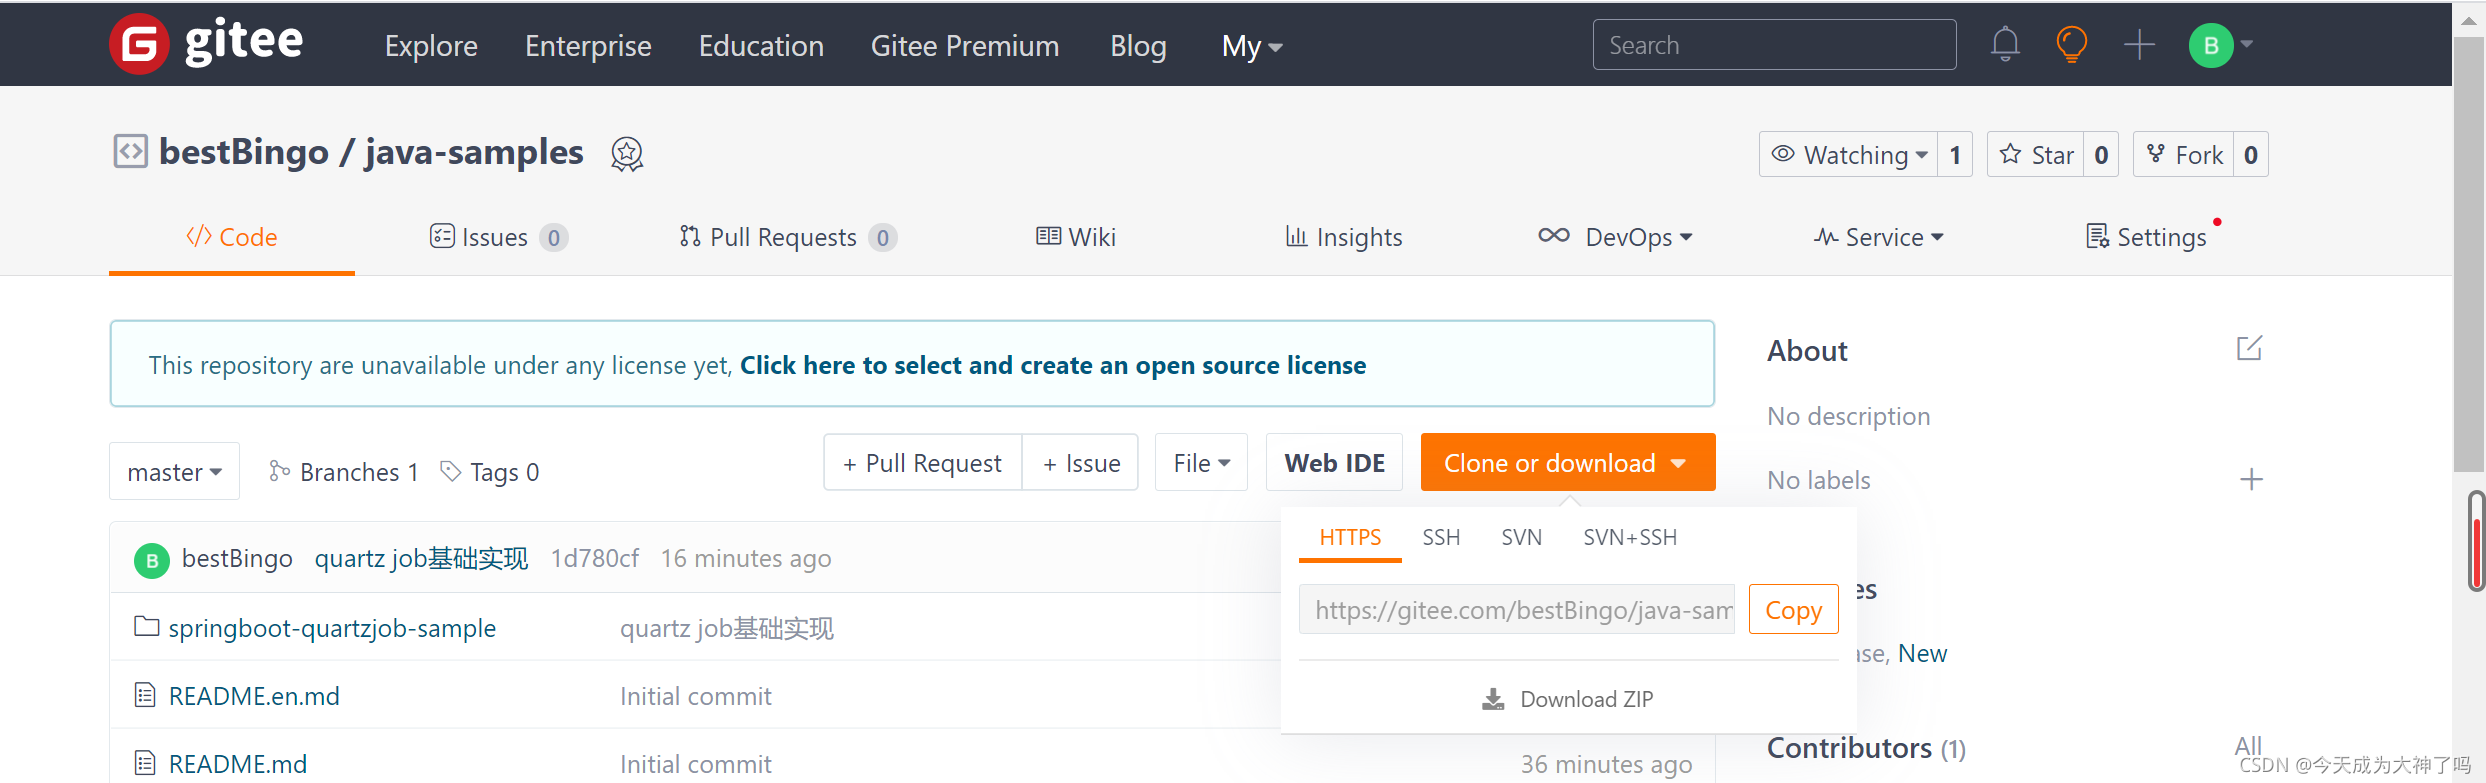Image resolution: width=2486 pixels, height=783 pixels.
Task: Click the Gitee index badge icon
Action: [x=627, y=154]
